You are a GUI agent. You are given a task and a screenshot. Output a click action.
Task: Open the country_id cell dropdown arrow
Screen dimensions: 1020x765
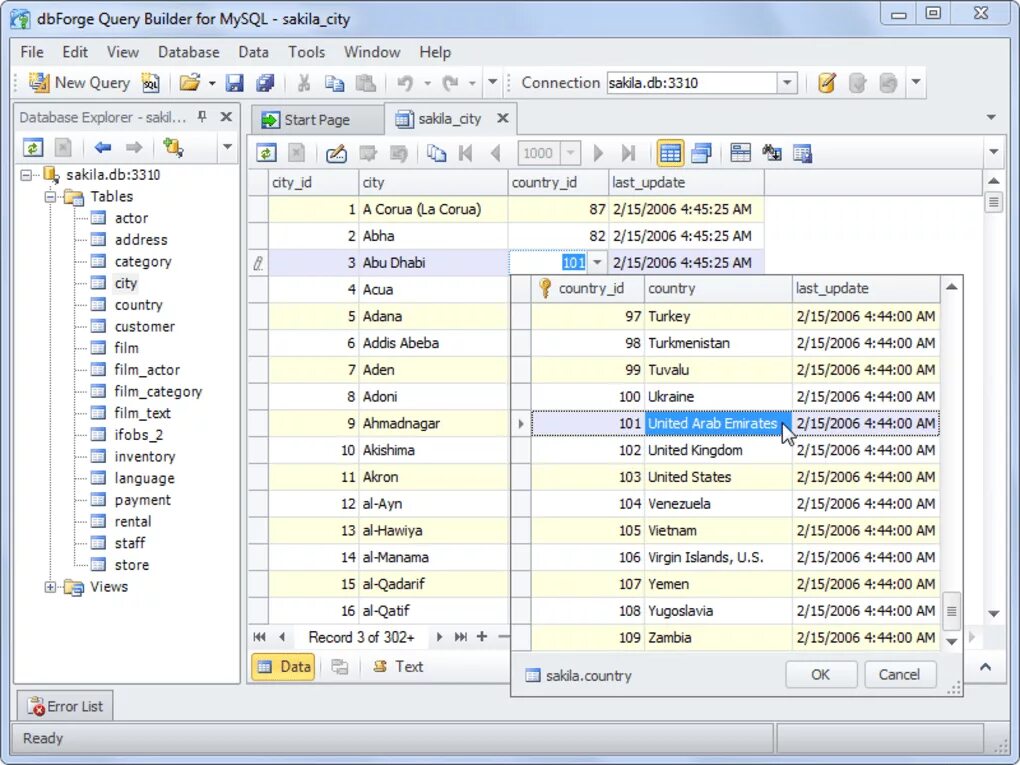[x=597, y=263]
